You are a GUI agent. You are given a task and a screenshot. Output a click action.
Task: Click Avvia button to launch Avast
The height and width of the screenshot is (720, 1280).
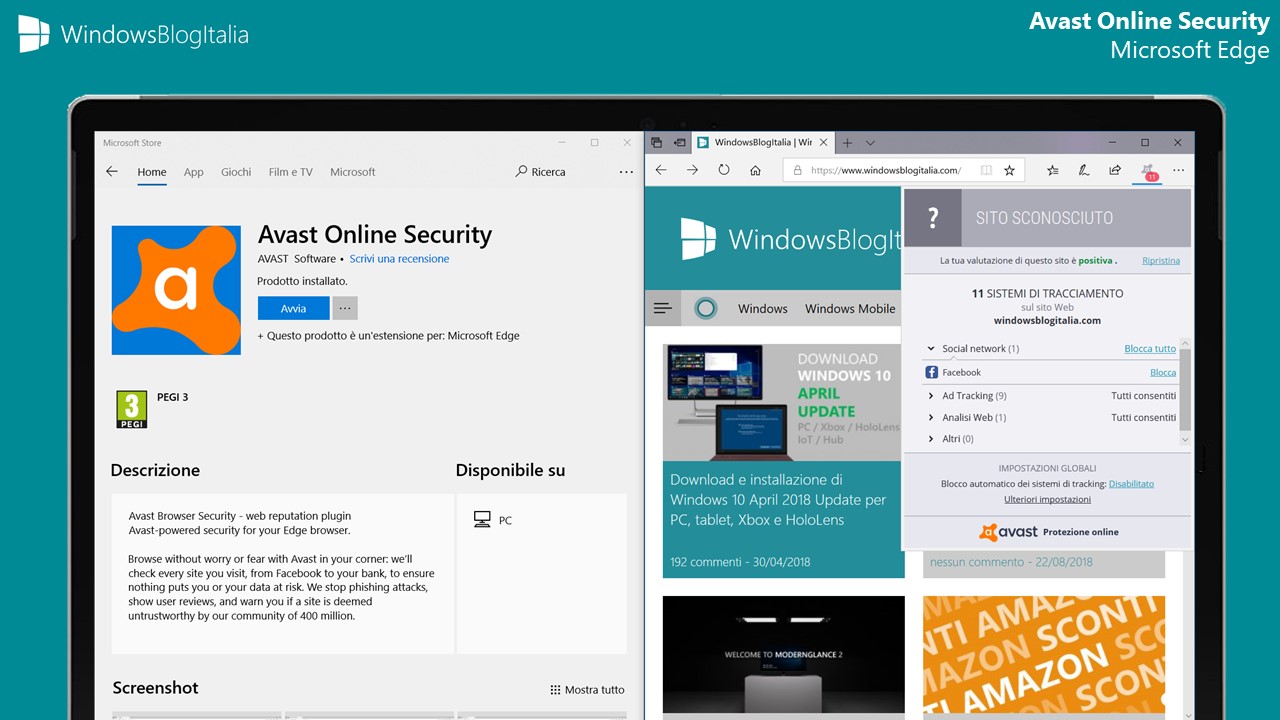[x=293, y=308]
